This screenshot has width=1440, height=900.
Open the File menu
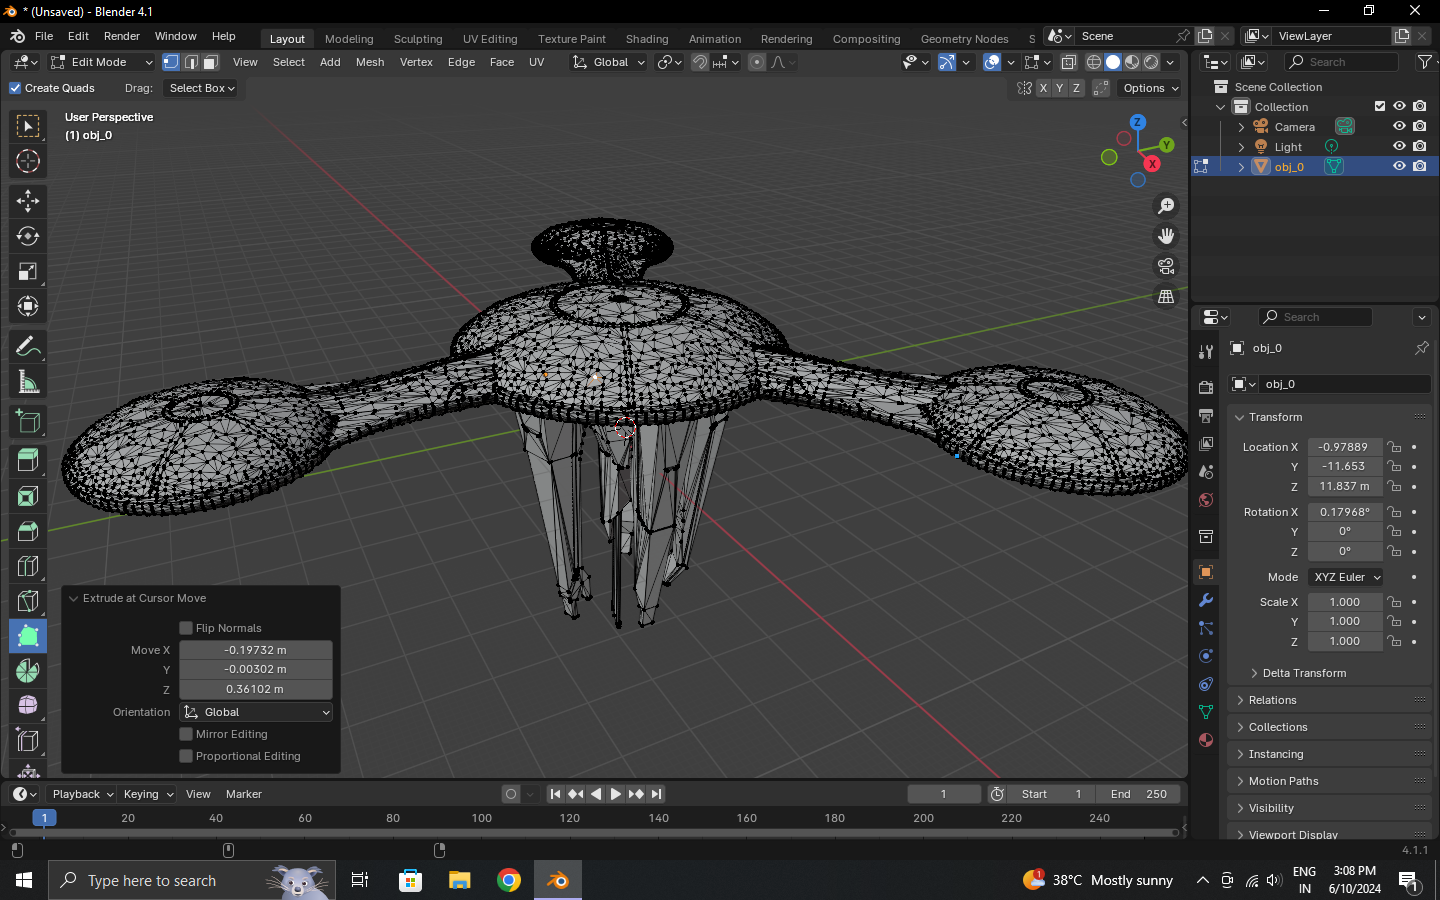coord(44,36)
